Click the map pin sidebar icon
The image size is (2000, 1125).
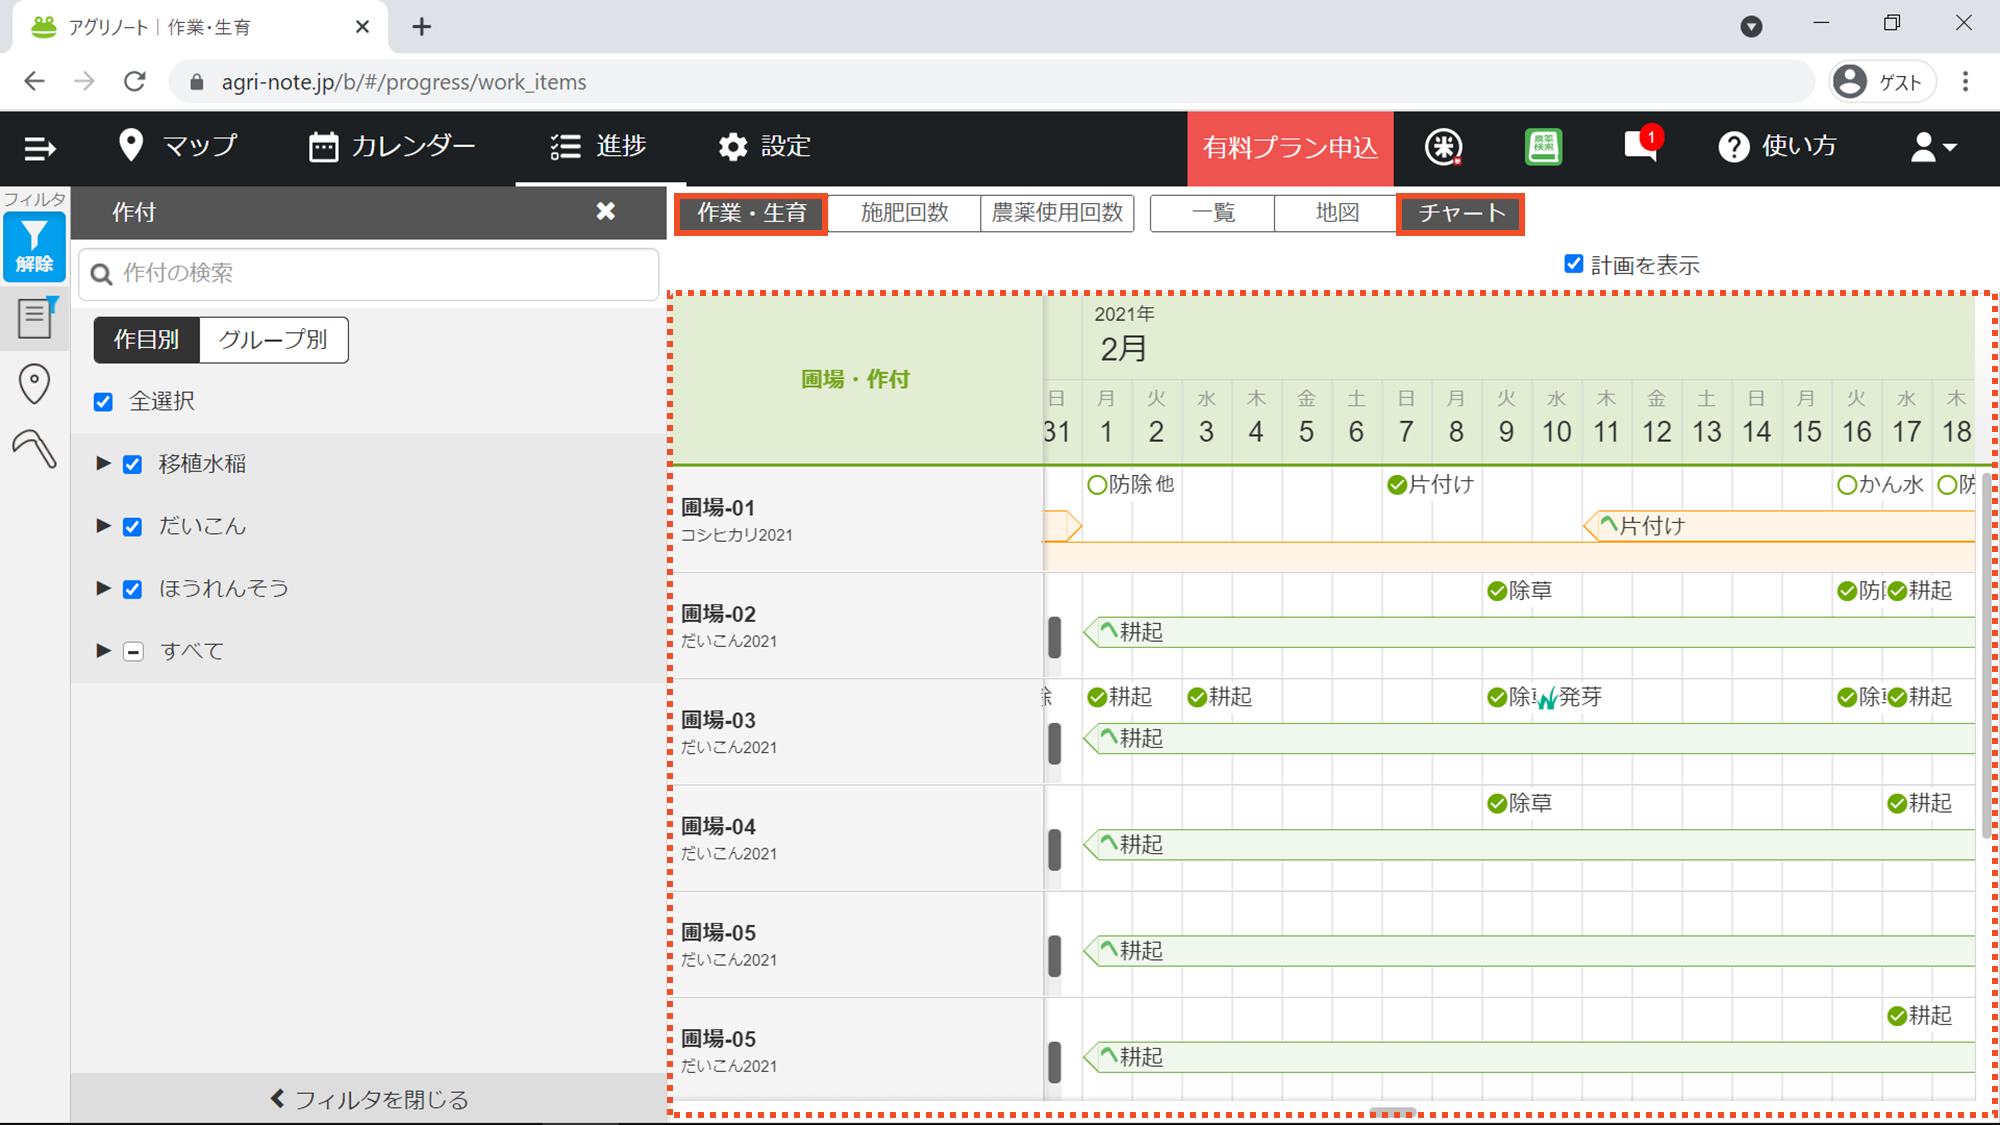pyautogui.click(x=34, y=383)
